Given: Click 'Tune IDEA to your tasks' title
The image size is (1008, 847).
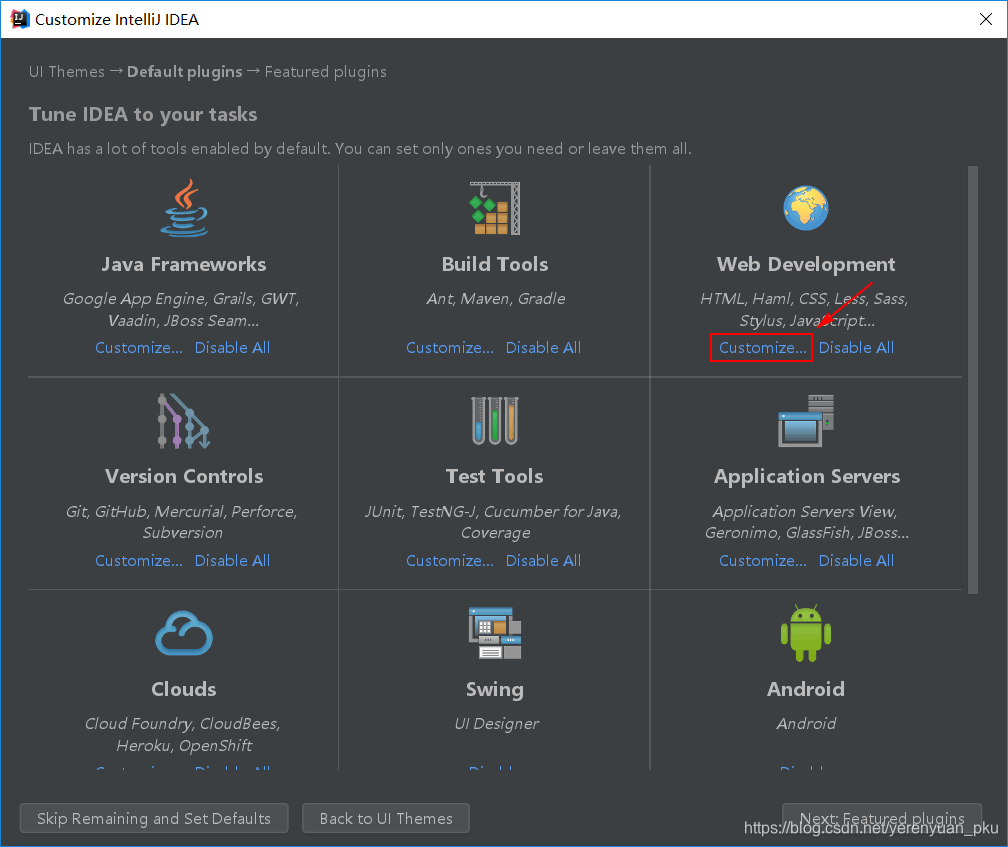Looking at the screenshot, I should point(143,114).
